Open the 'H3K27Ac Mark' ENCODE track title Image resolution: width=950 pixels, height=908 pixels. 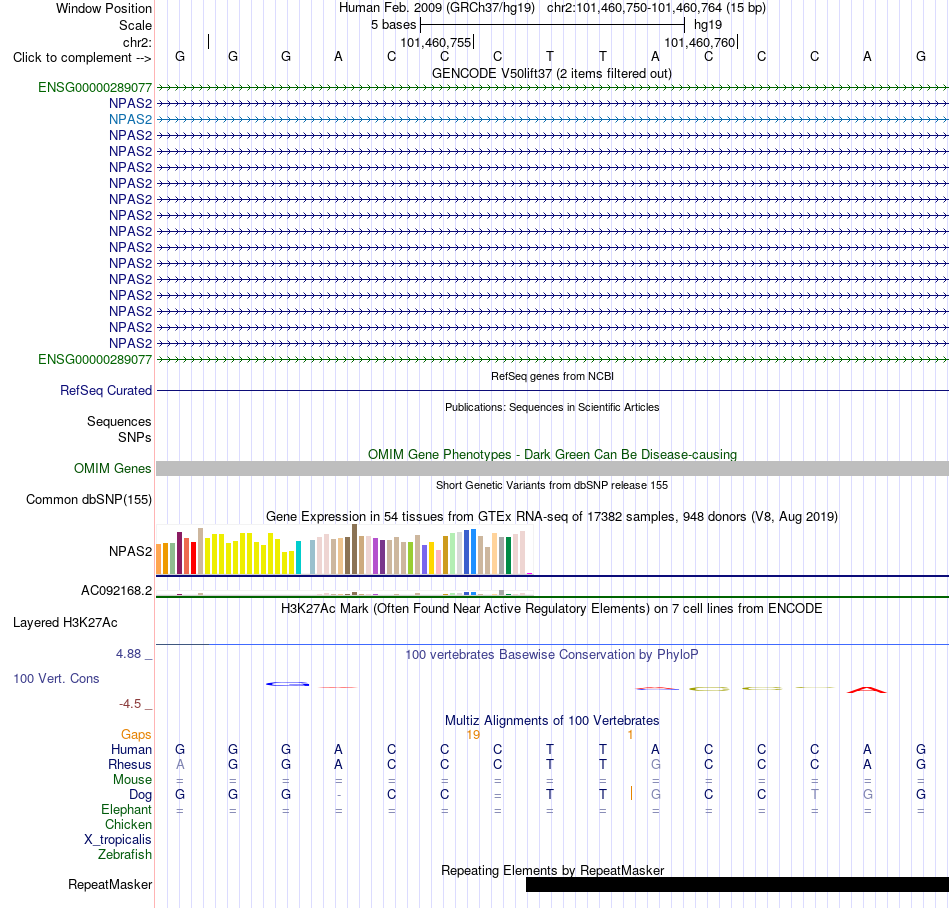coord(551,609)
